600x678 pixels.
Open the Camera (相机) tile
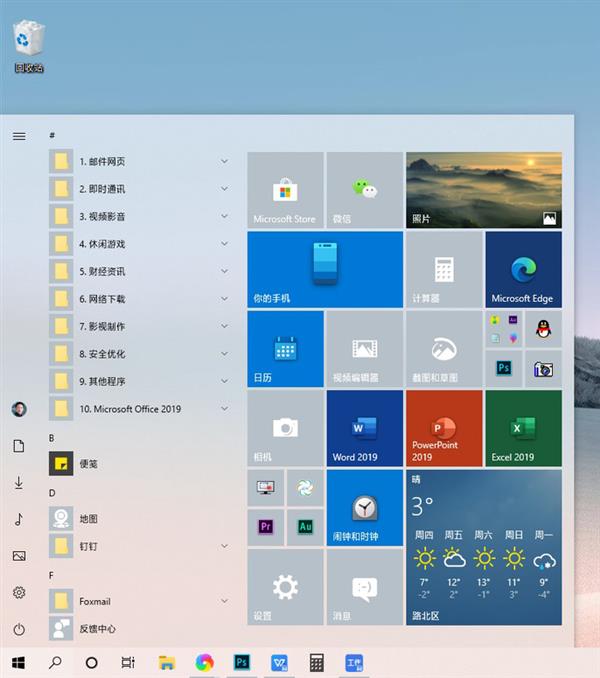[x=285, y=428]
